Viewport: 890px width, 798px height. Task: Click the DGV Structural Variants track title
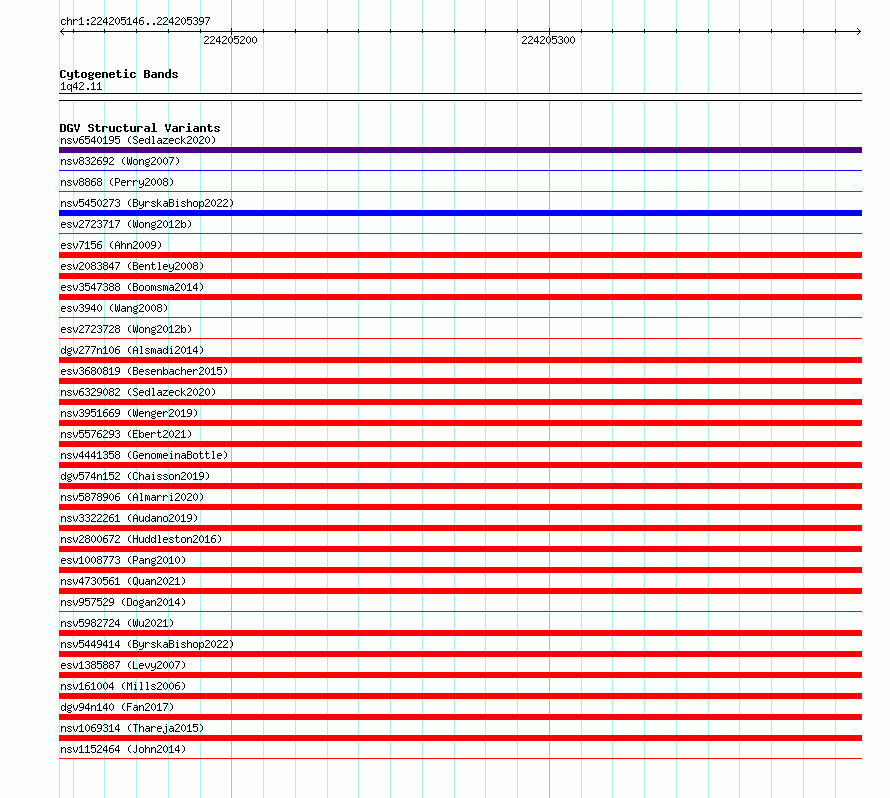(140, 128)
